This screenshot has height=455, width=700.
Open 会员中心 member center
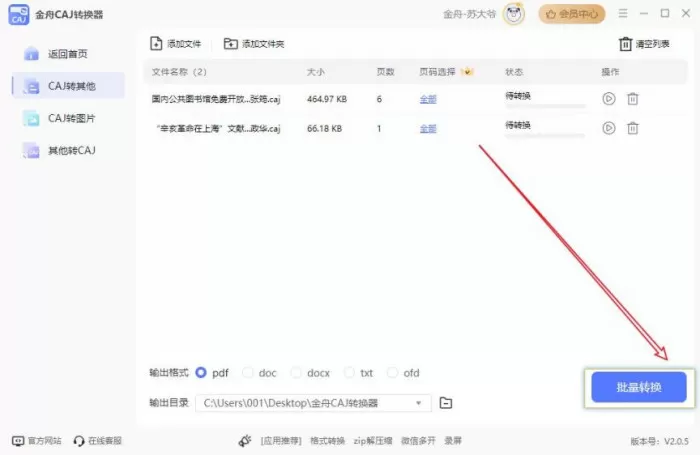(x=572, y=14)
